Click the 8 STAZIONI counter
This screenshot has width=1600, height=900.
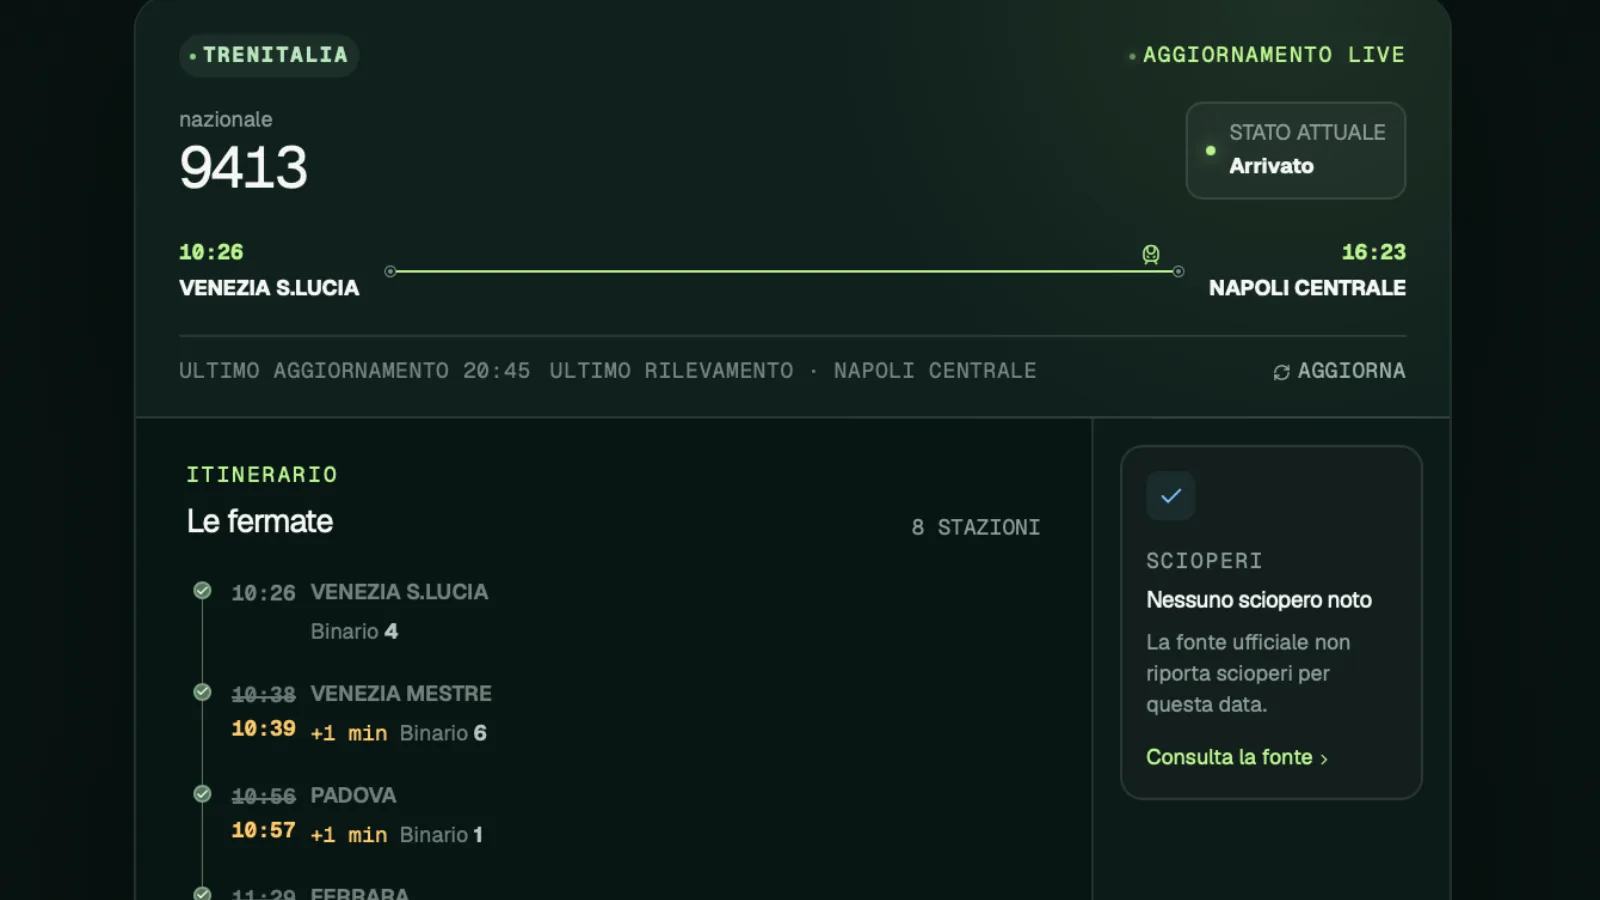pos(975,527)
